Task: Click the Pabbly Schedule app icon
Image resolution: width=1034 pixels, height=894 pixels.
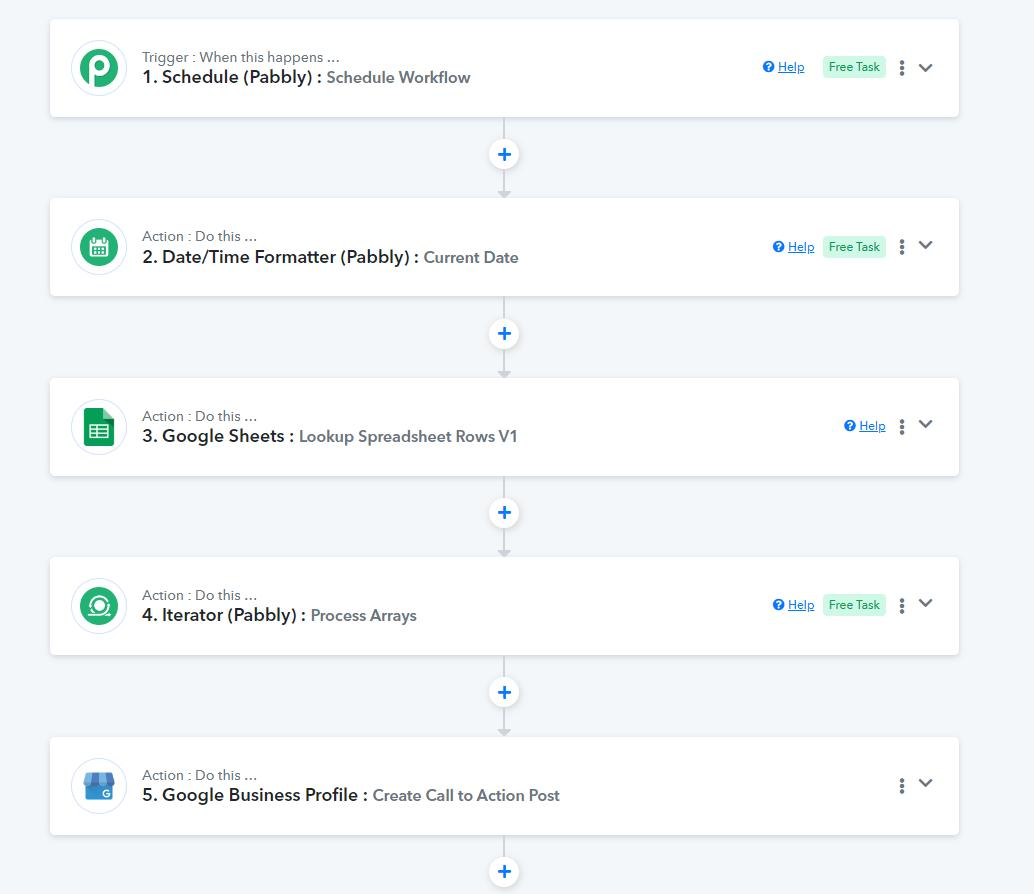Action: point(99,68)
